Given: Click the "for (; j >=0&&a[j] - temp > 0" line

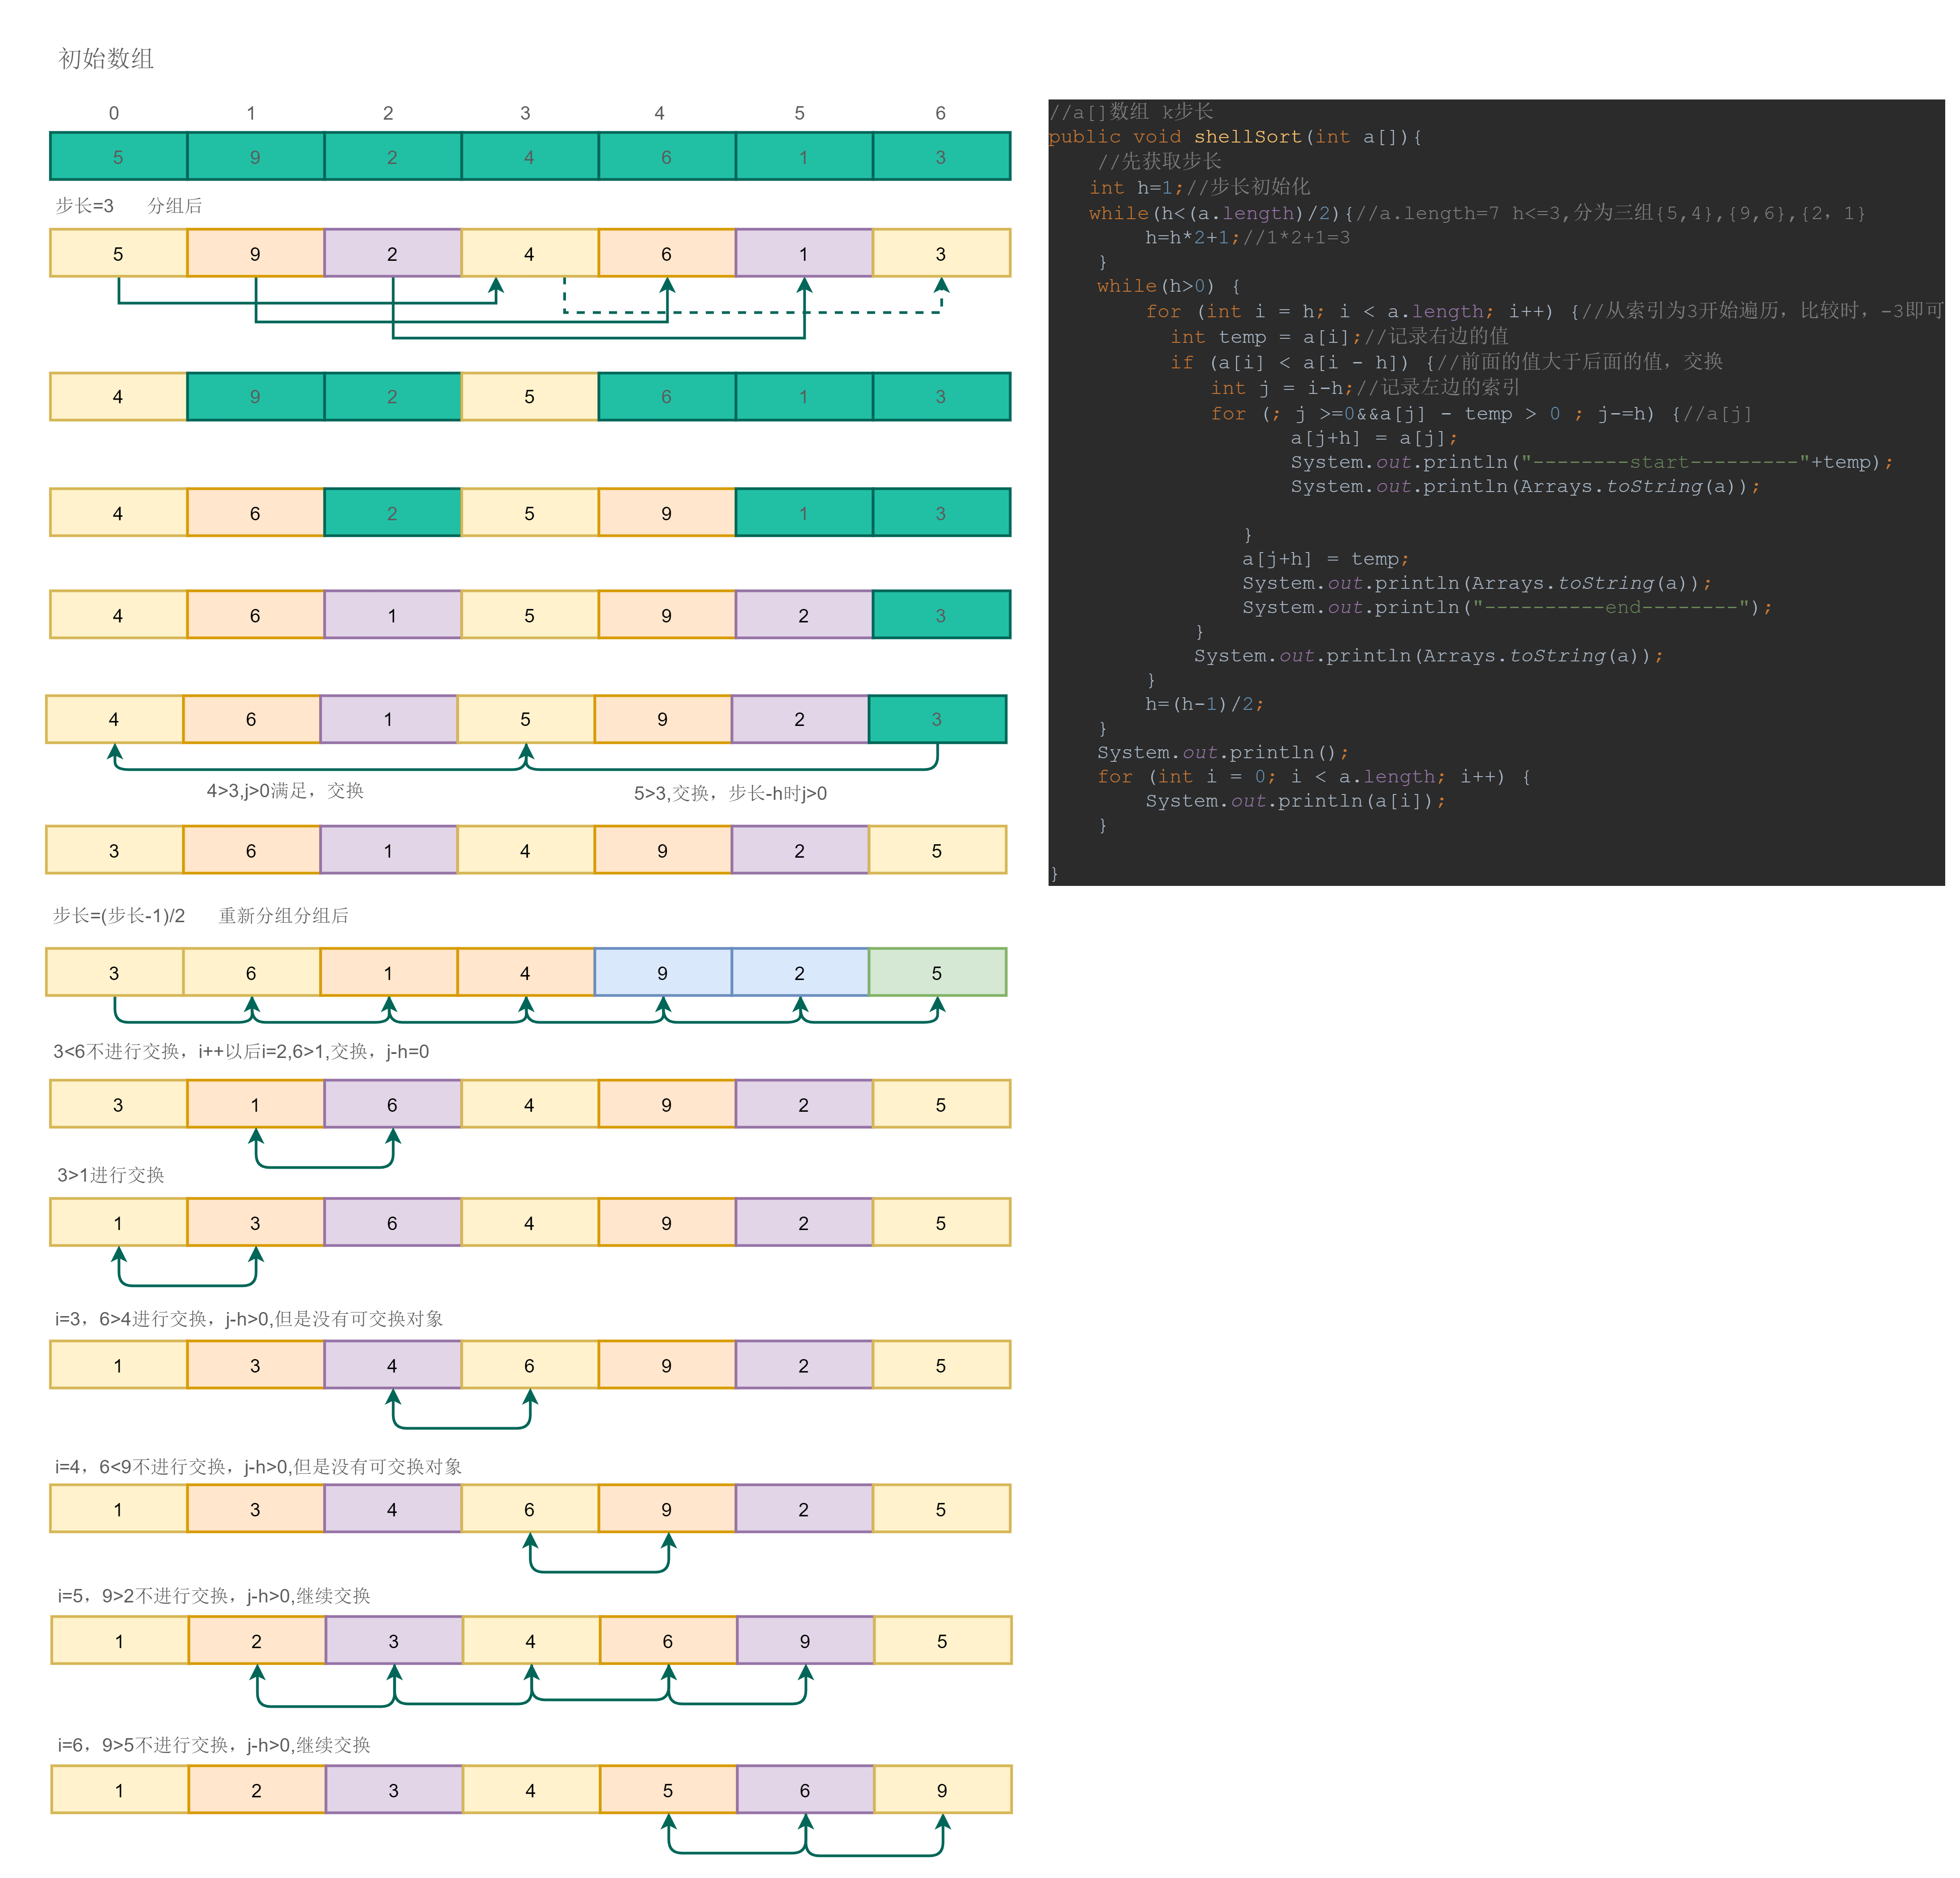Looking at the screenshot, I should point(1481,414).
